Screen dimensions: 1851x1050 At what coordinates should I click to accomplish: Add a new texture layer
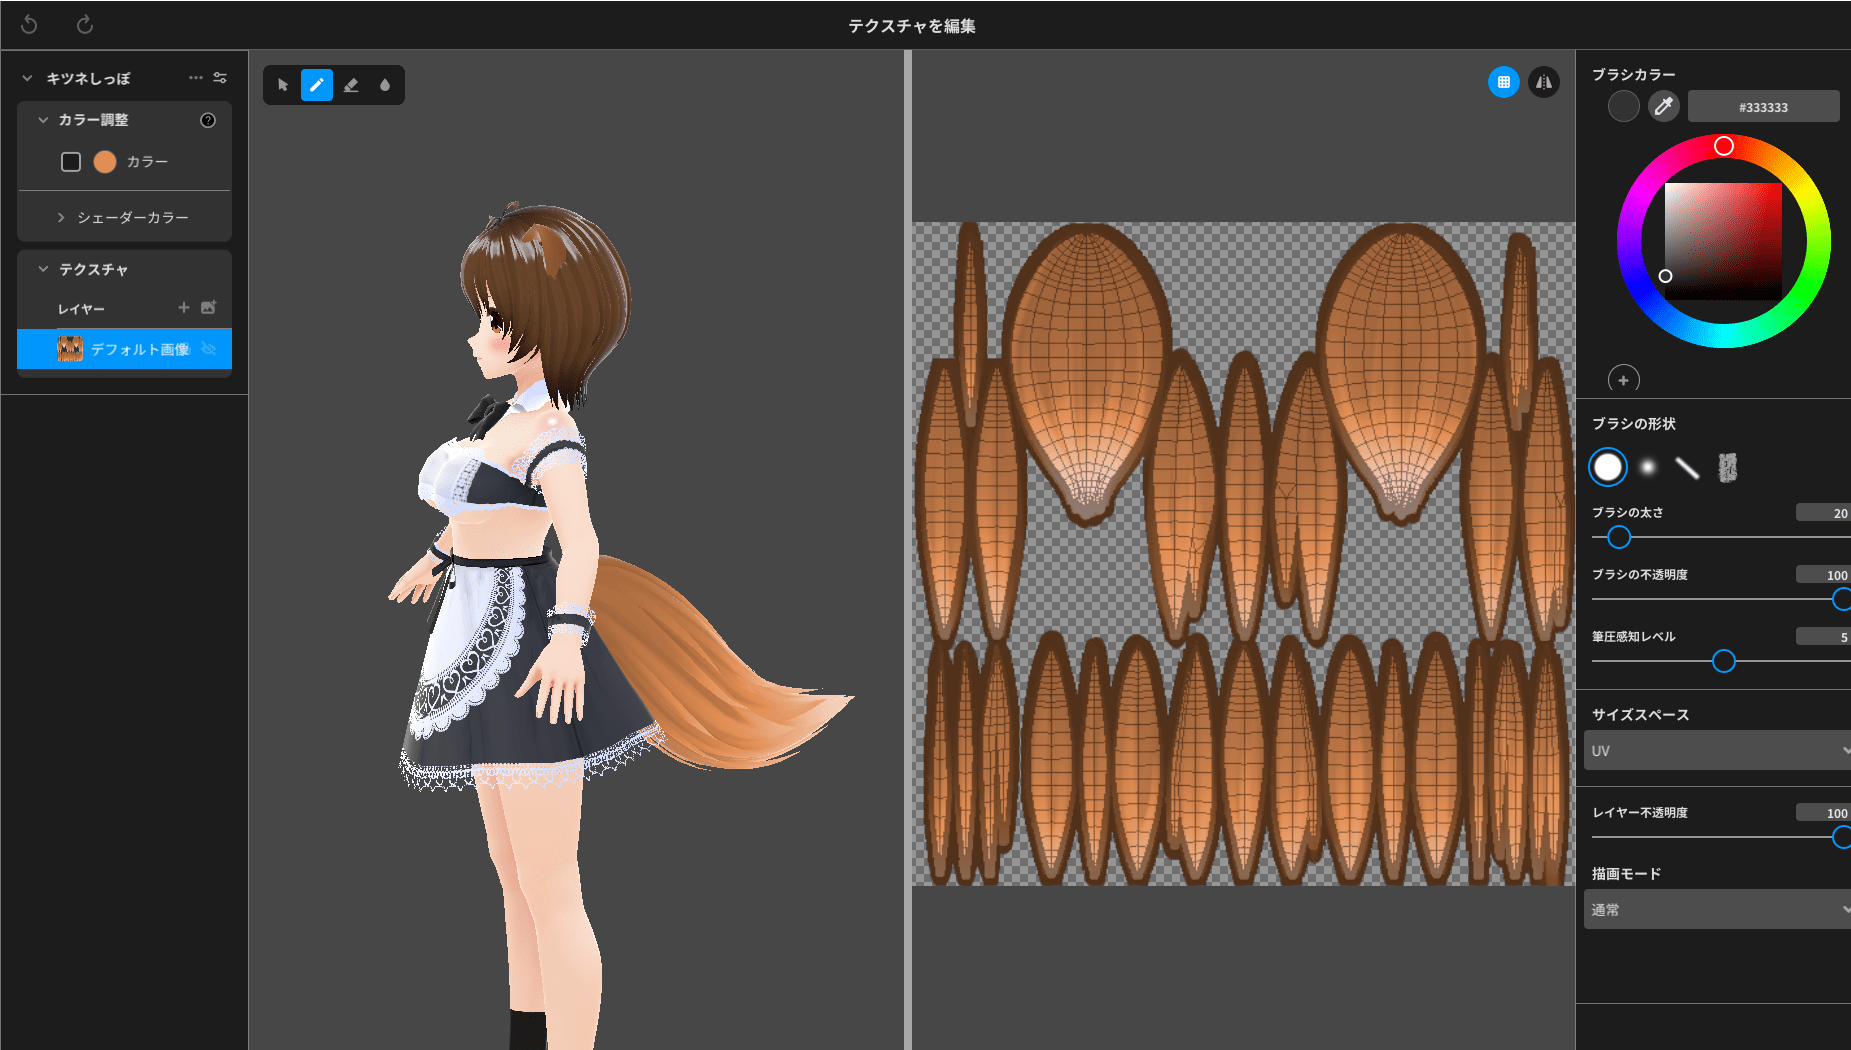pos(183,308)
